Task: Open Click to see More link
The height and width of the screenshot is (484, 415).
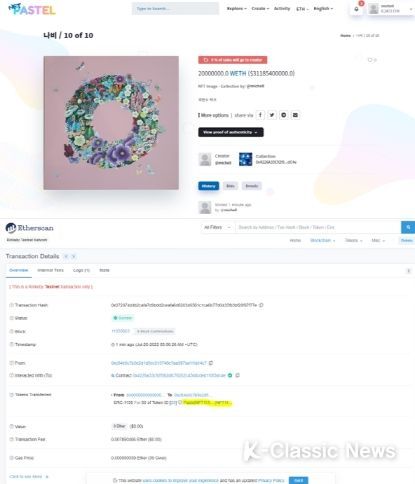Action: (29, 477)
